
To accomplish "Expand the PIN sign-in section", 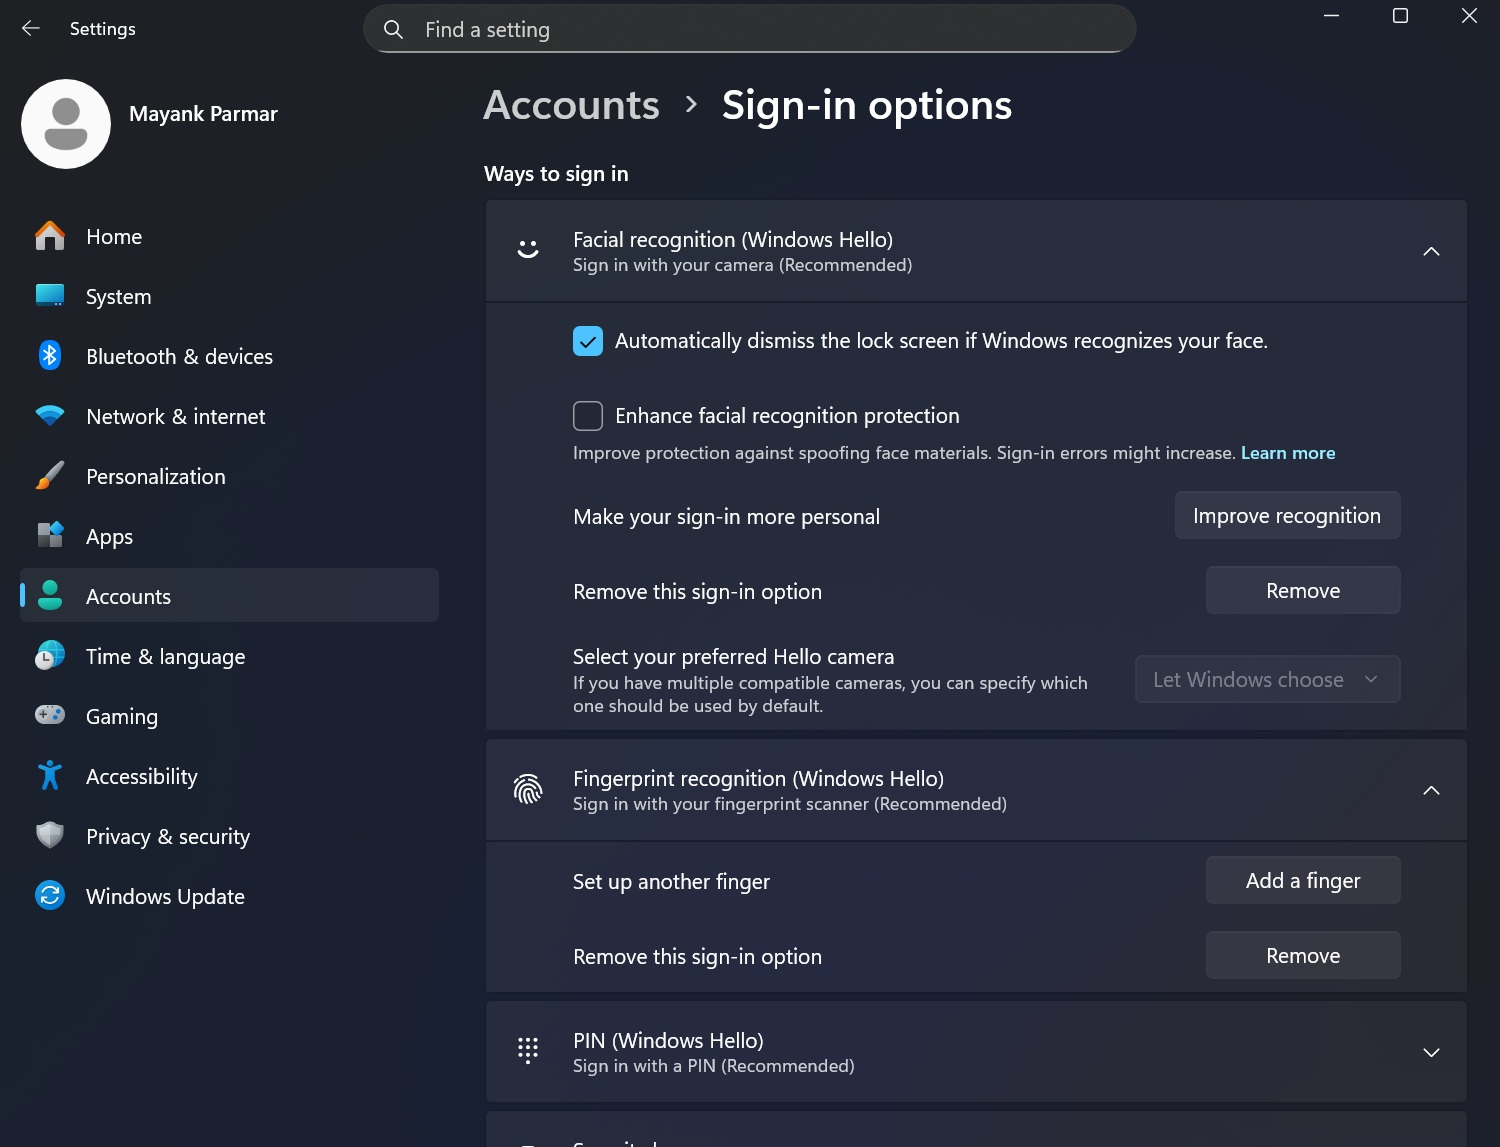I will tap(1430, 1052).
